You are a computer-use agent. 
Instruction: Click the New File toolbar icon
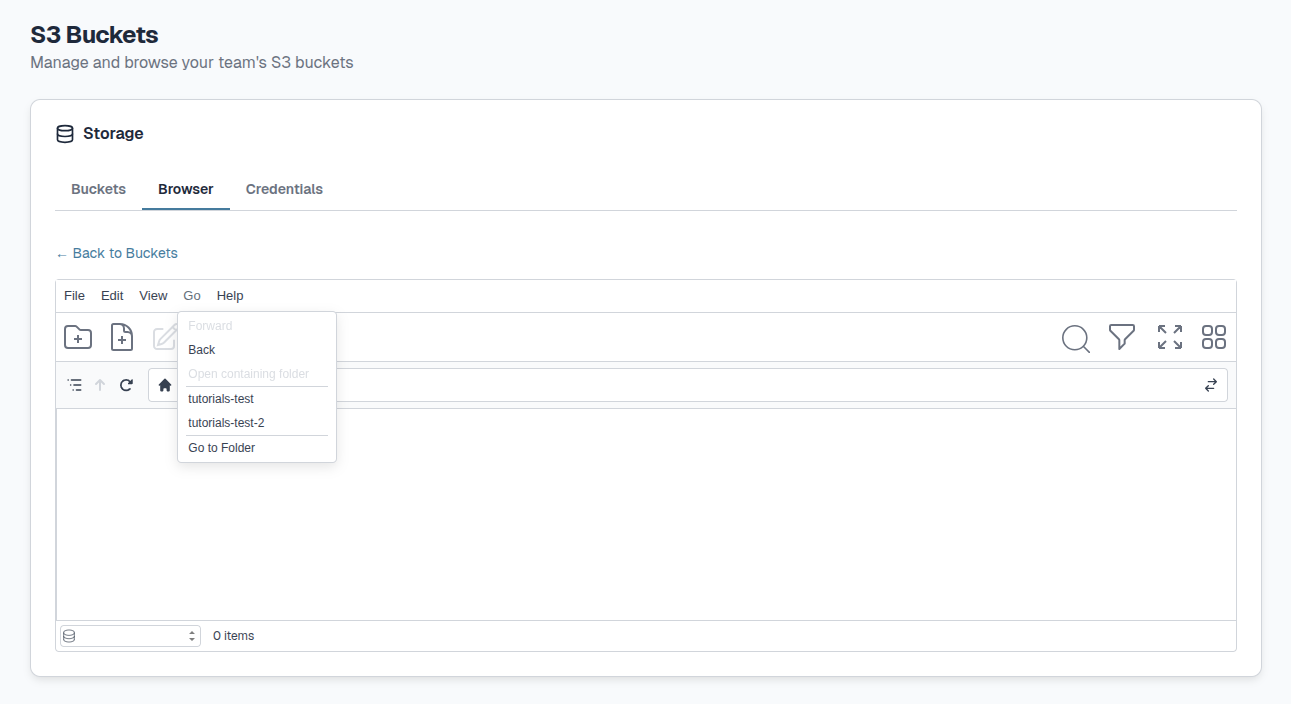pyautogui.click(x=121, y=338)
